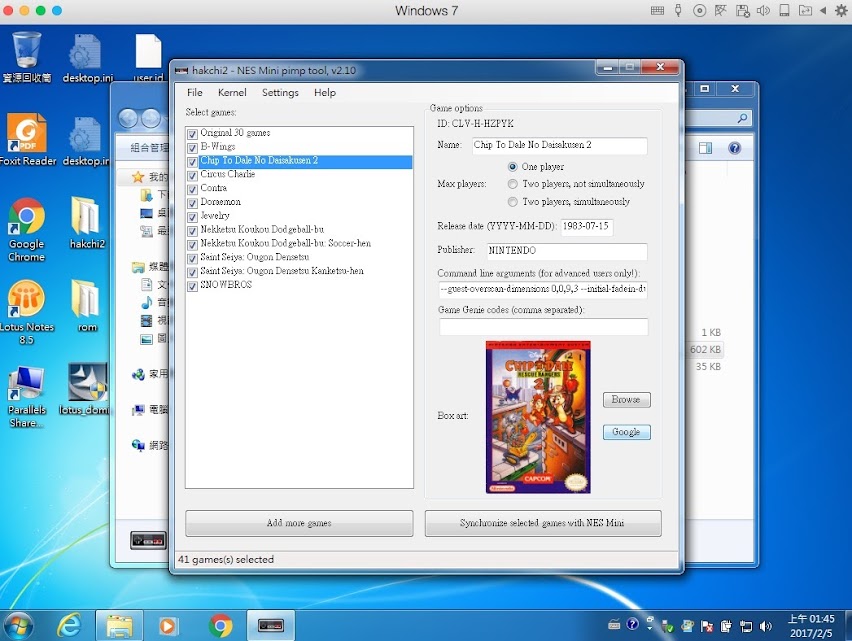Screen dimensions: 852x641
Task: Select Two players, simultaneously option
Action: tap(512, 202)
